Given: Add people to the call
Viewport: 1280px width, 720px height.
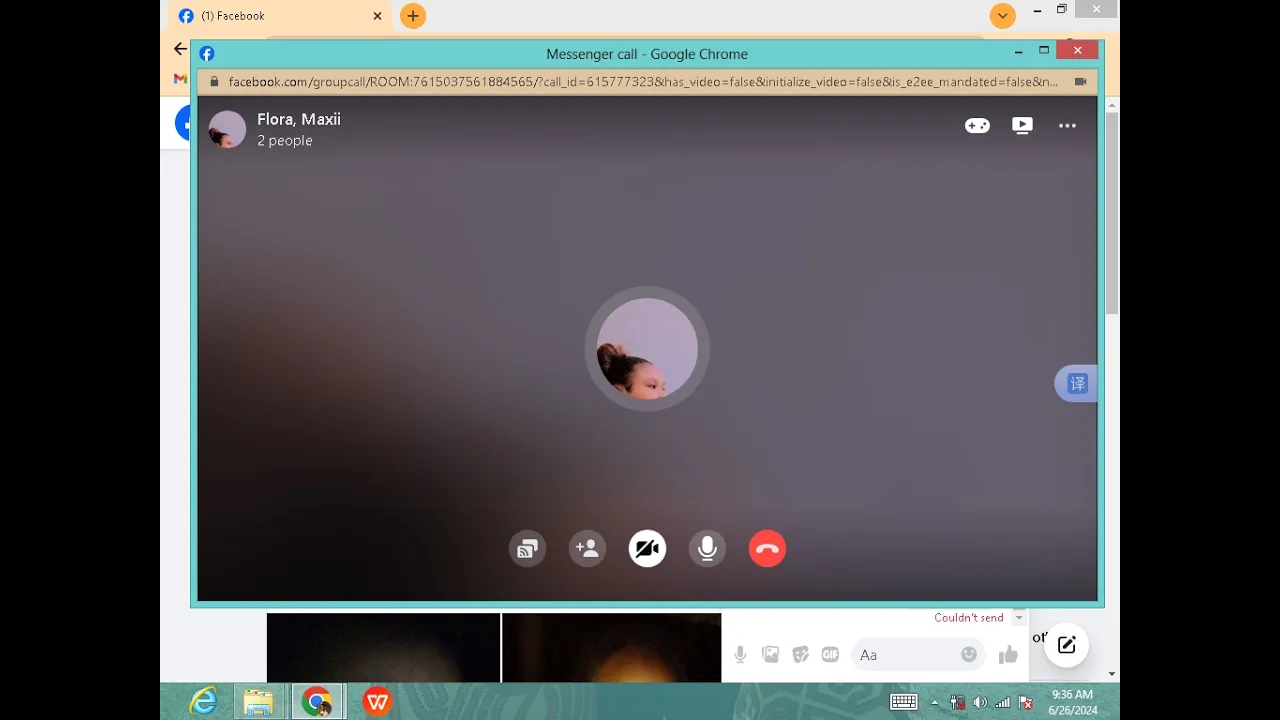Looking at the screenshot, I should click(x=587, y=549).
